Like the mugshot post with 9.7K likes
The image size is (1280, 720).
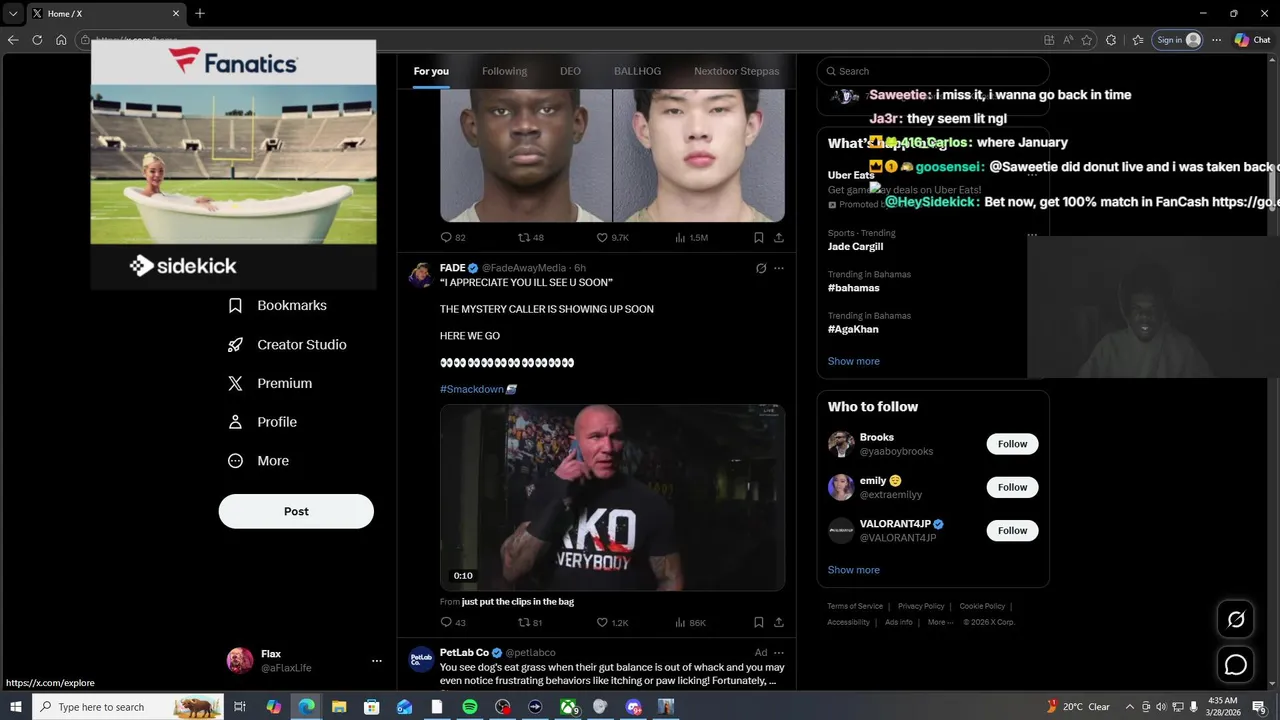coord(612,237)
